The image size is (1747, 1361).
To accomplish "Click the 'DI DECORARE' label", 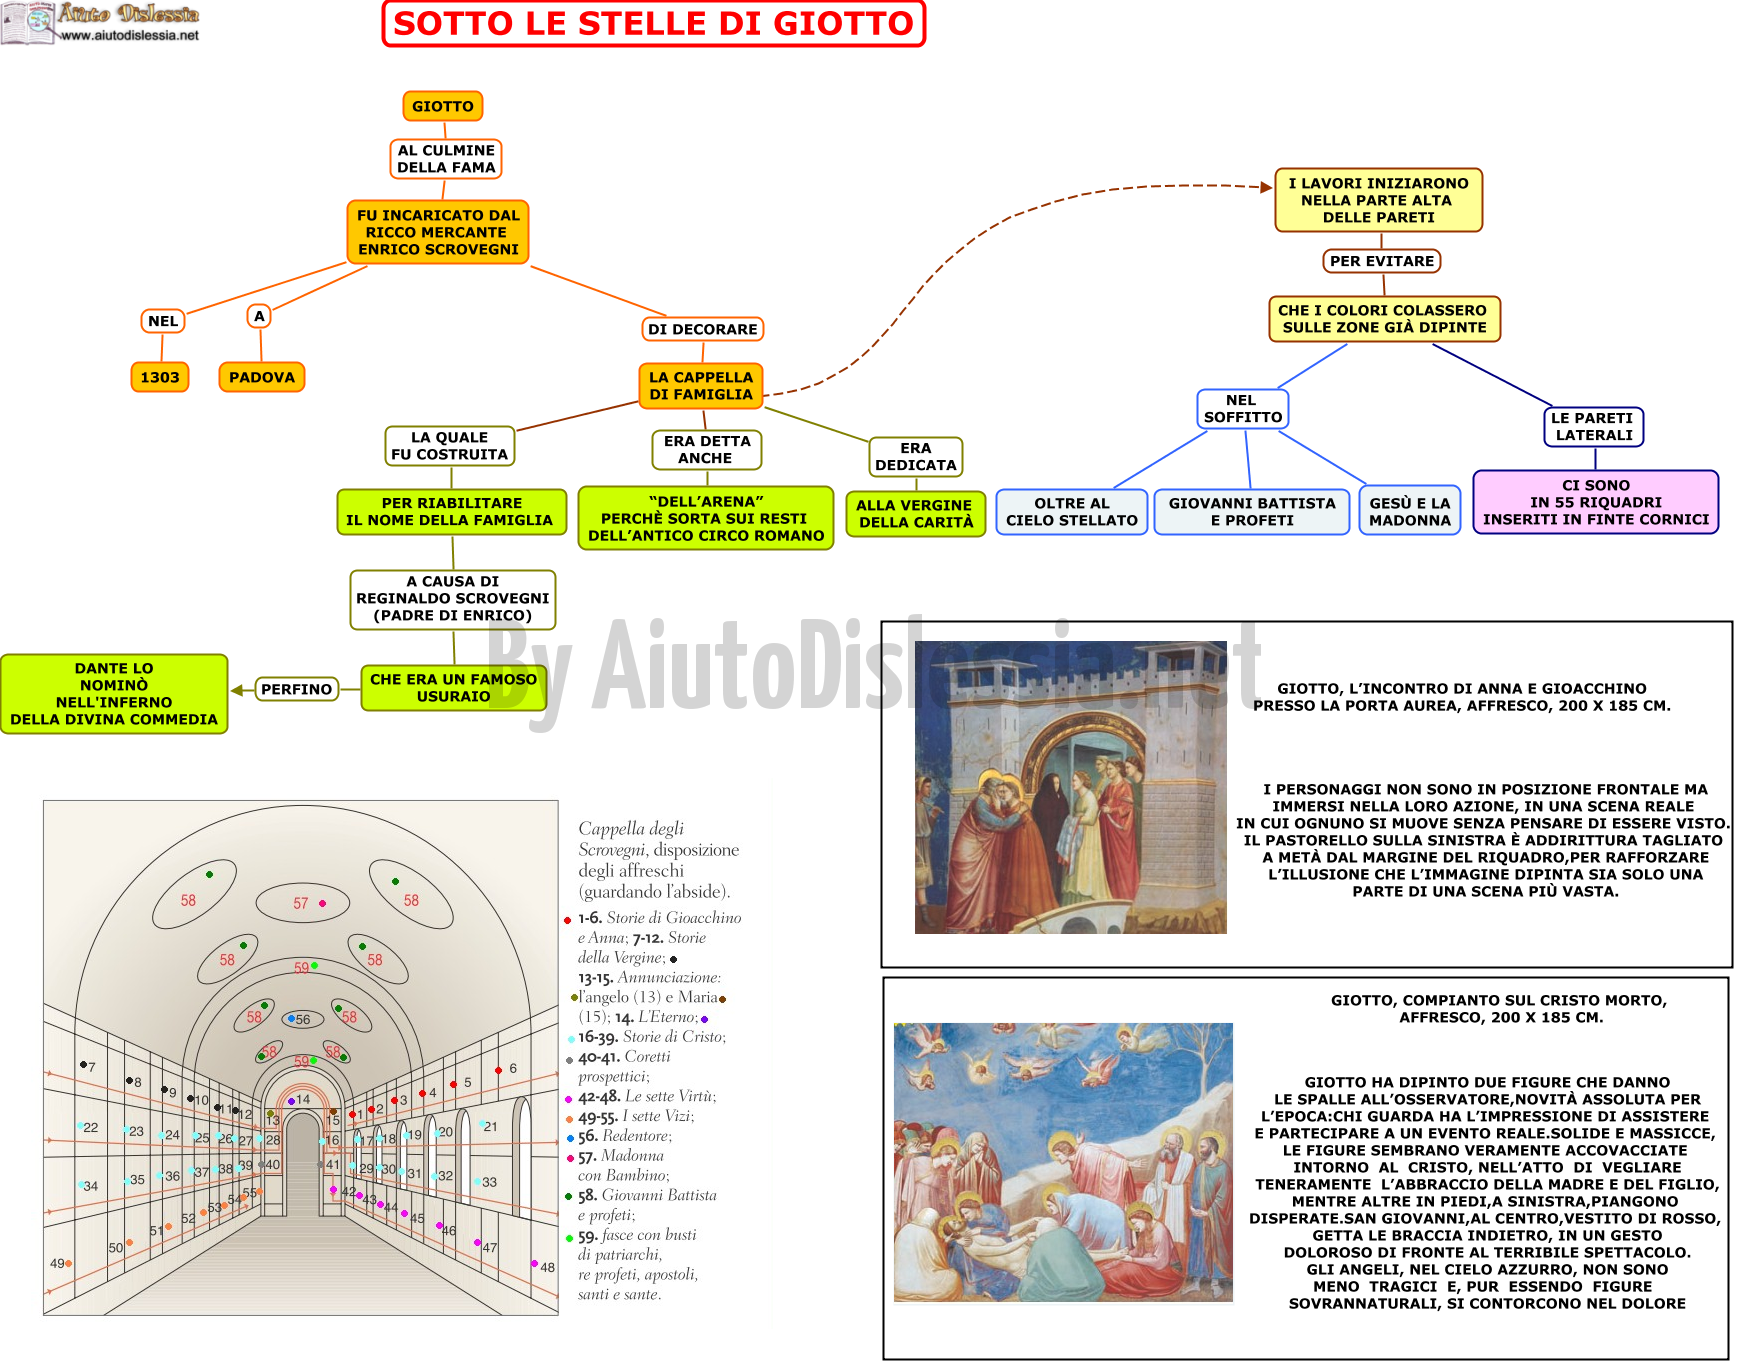I will click(702, 329).
